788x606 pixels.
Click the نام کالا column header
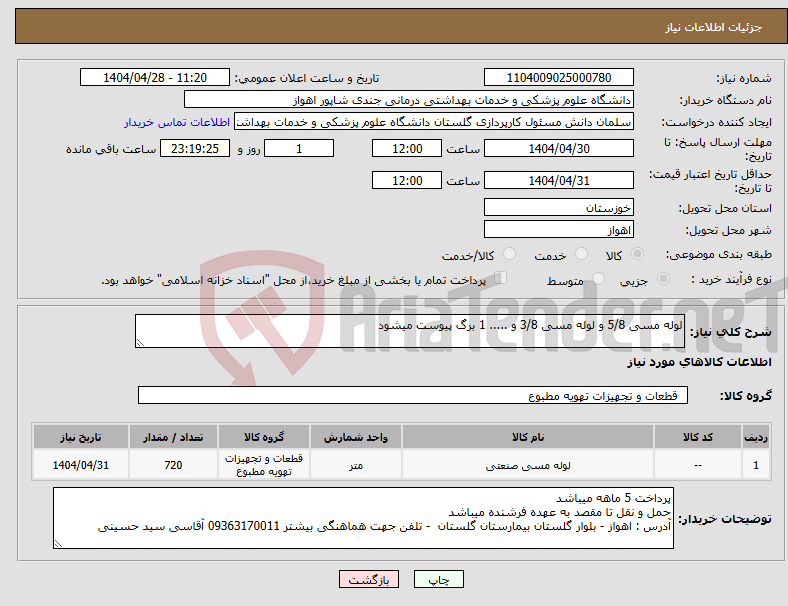point(528,437)
